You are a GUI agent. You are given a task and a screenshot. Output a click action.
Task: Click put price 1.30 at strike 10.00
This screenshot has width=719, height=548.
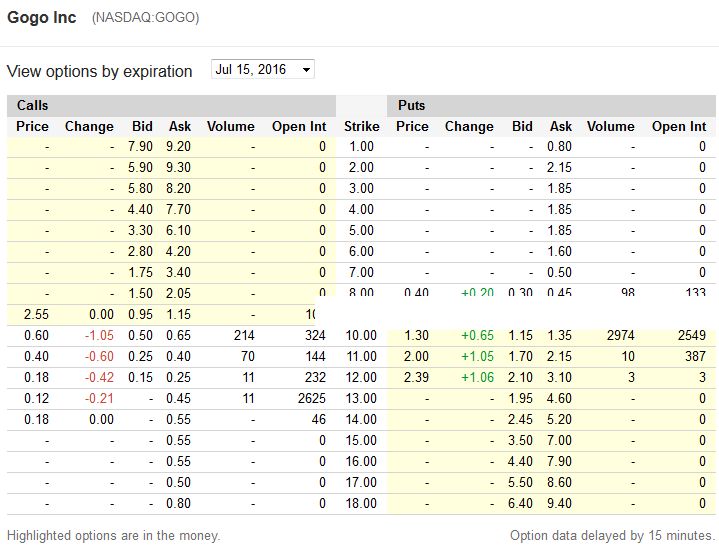[x=416, y=335]
